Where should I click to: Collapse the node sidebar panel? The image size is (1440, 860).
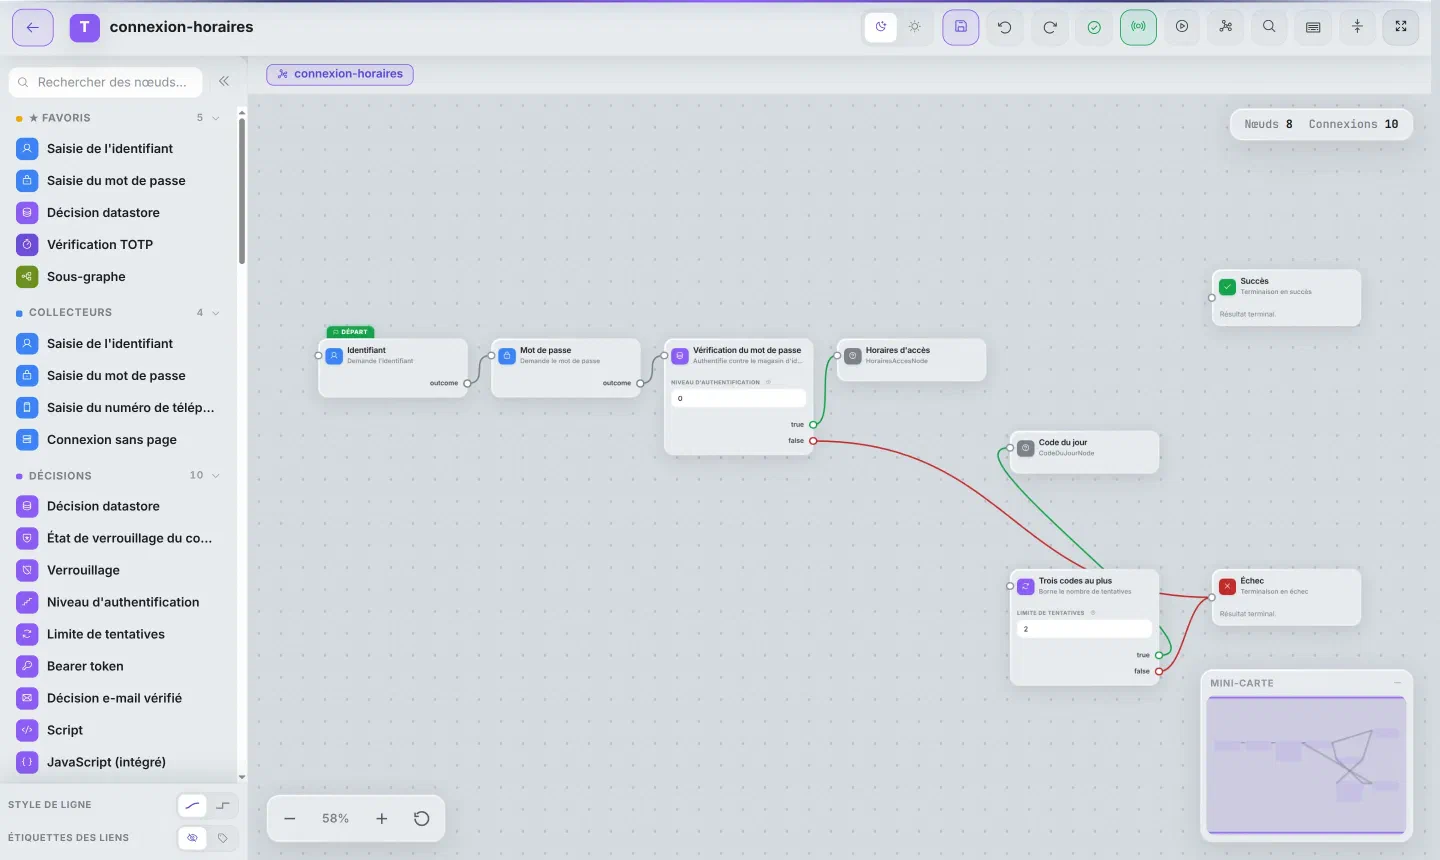point(224,81)
